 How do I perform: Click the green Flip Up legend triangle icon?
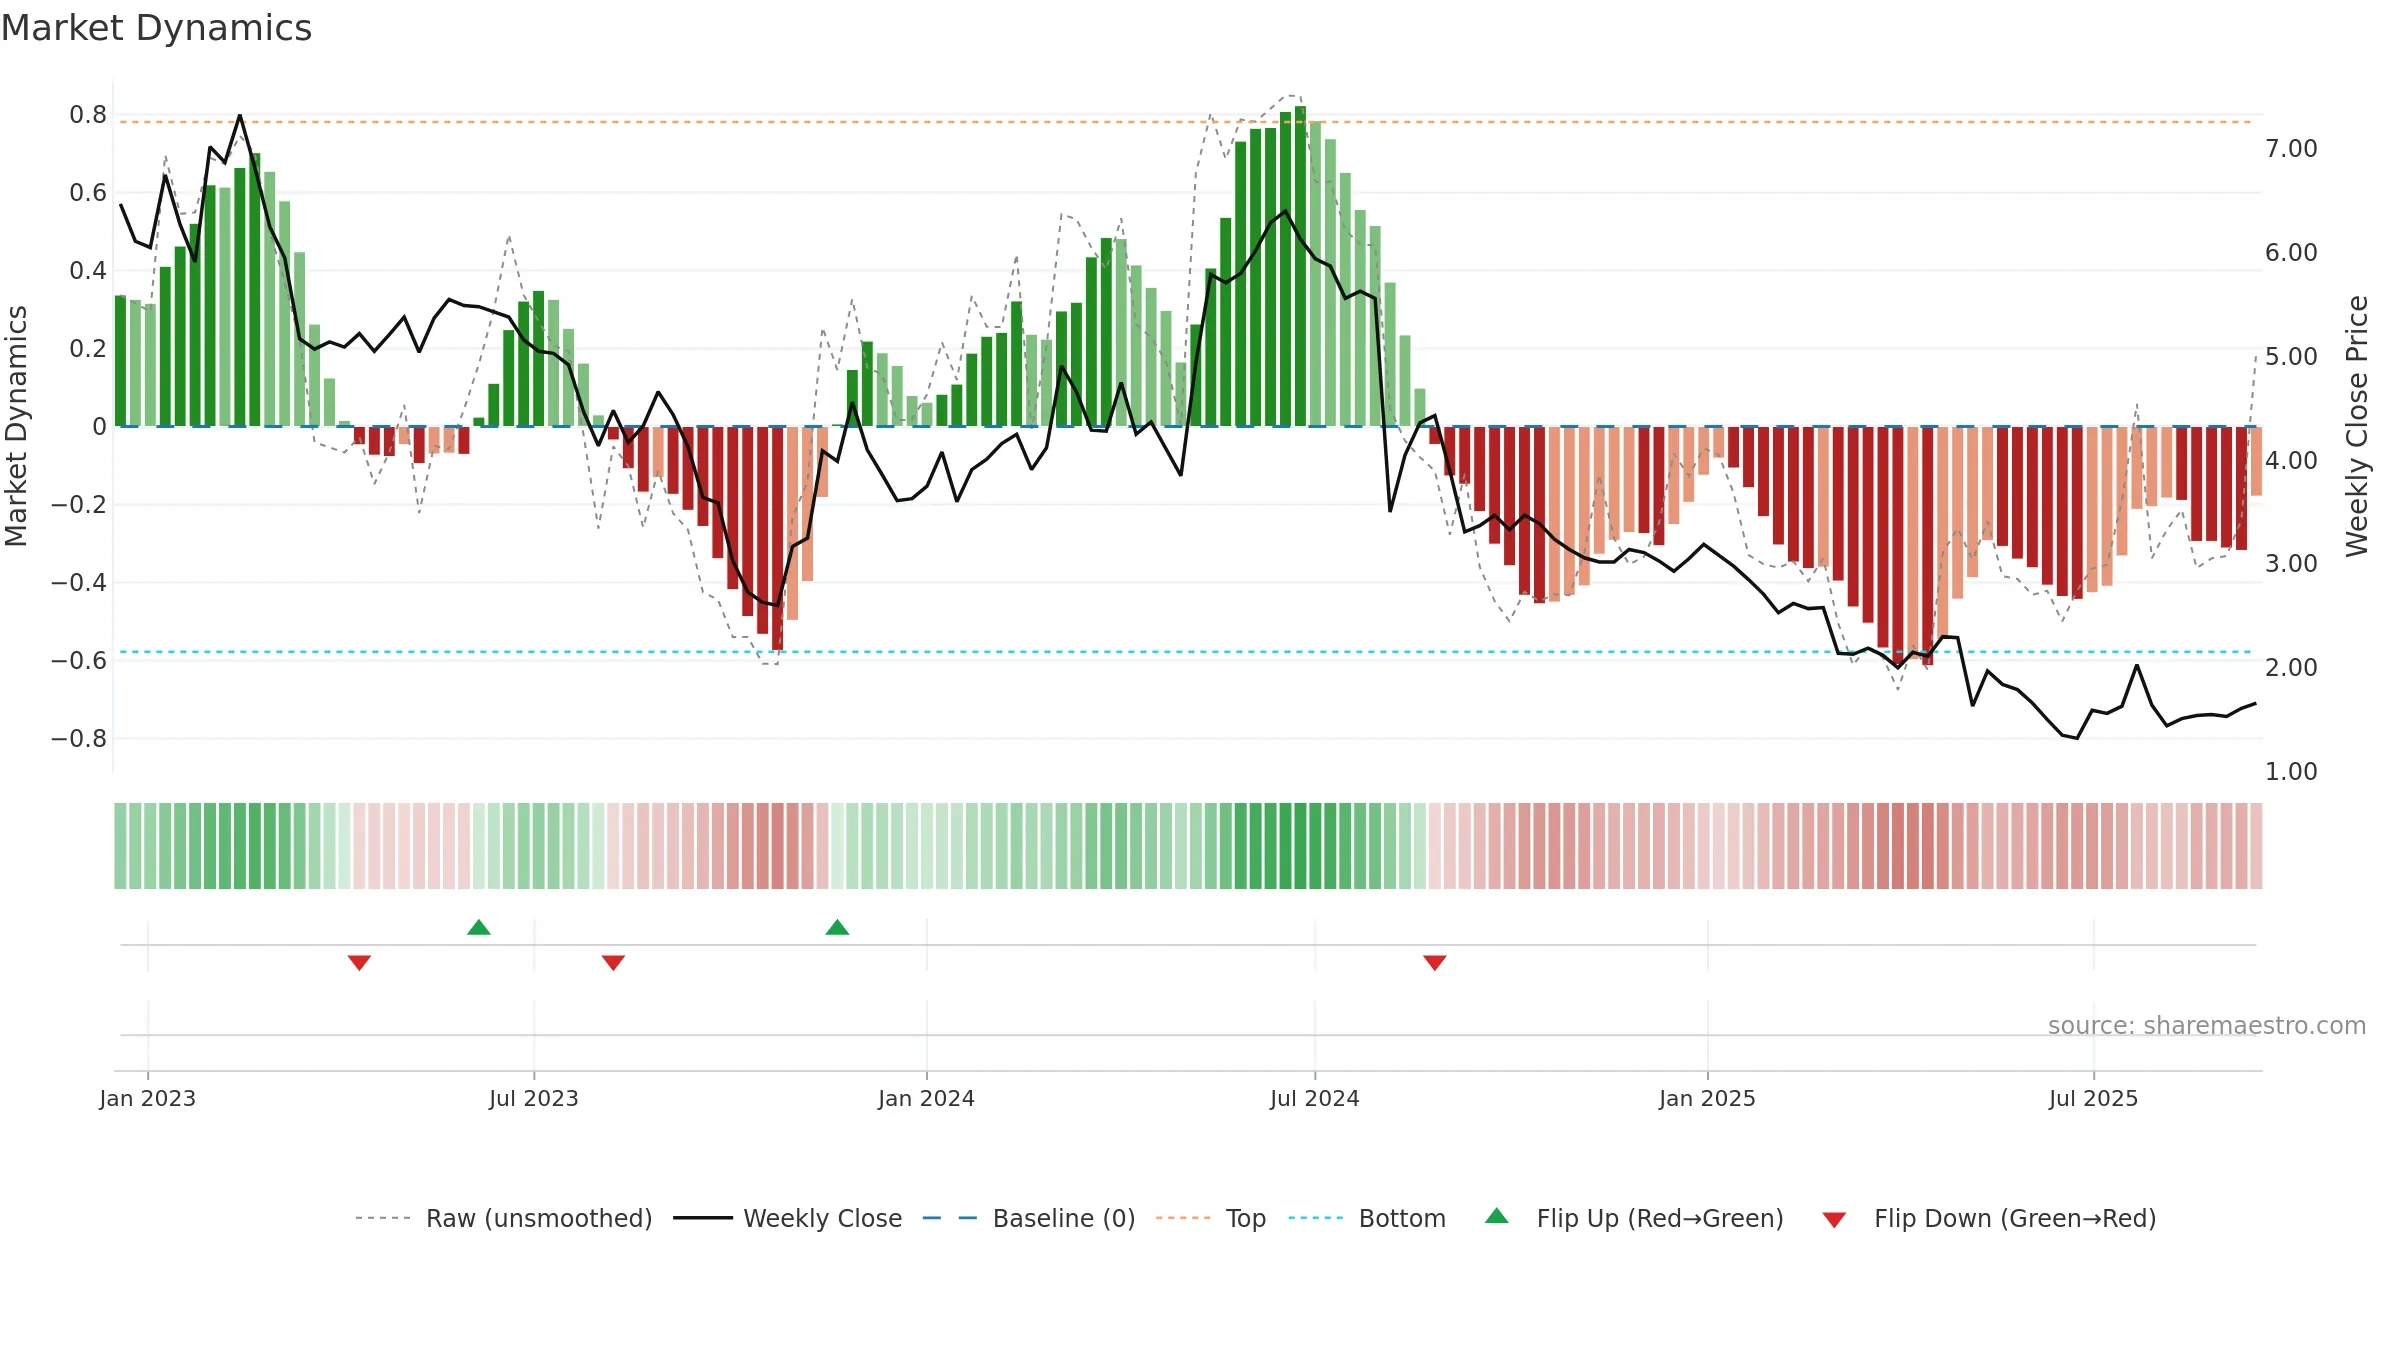pos(1497,1216)
